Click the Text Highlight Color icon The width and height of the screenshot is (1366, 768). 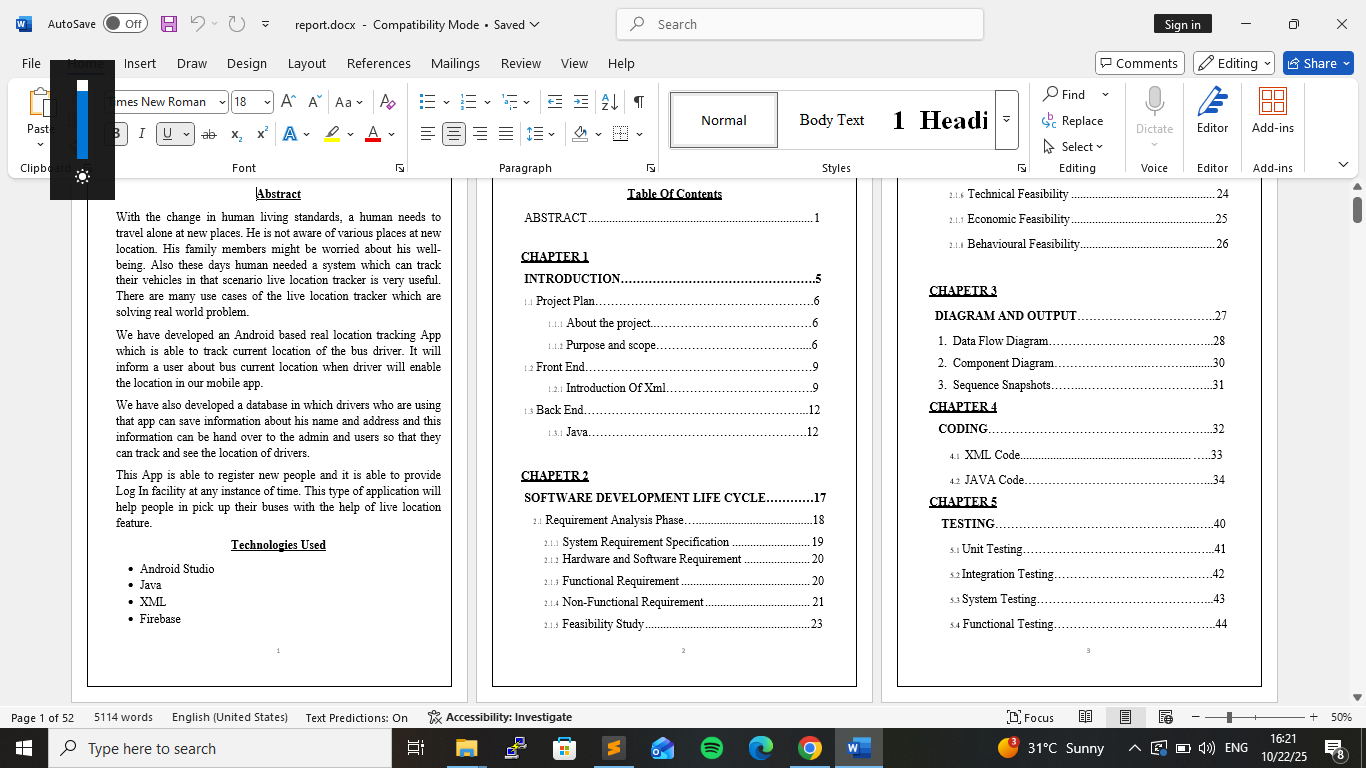332,134
